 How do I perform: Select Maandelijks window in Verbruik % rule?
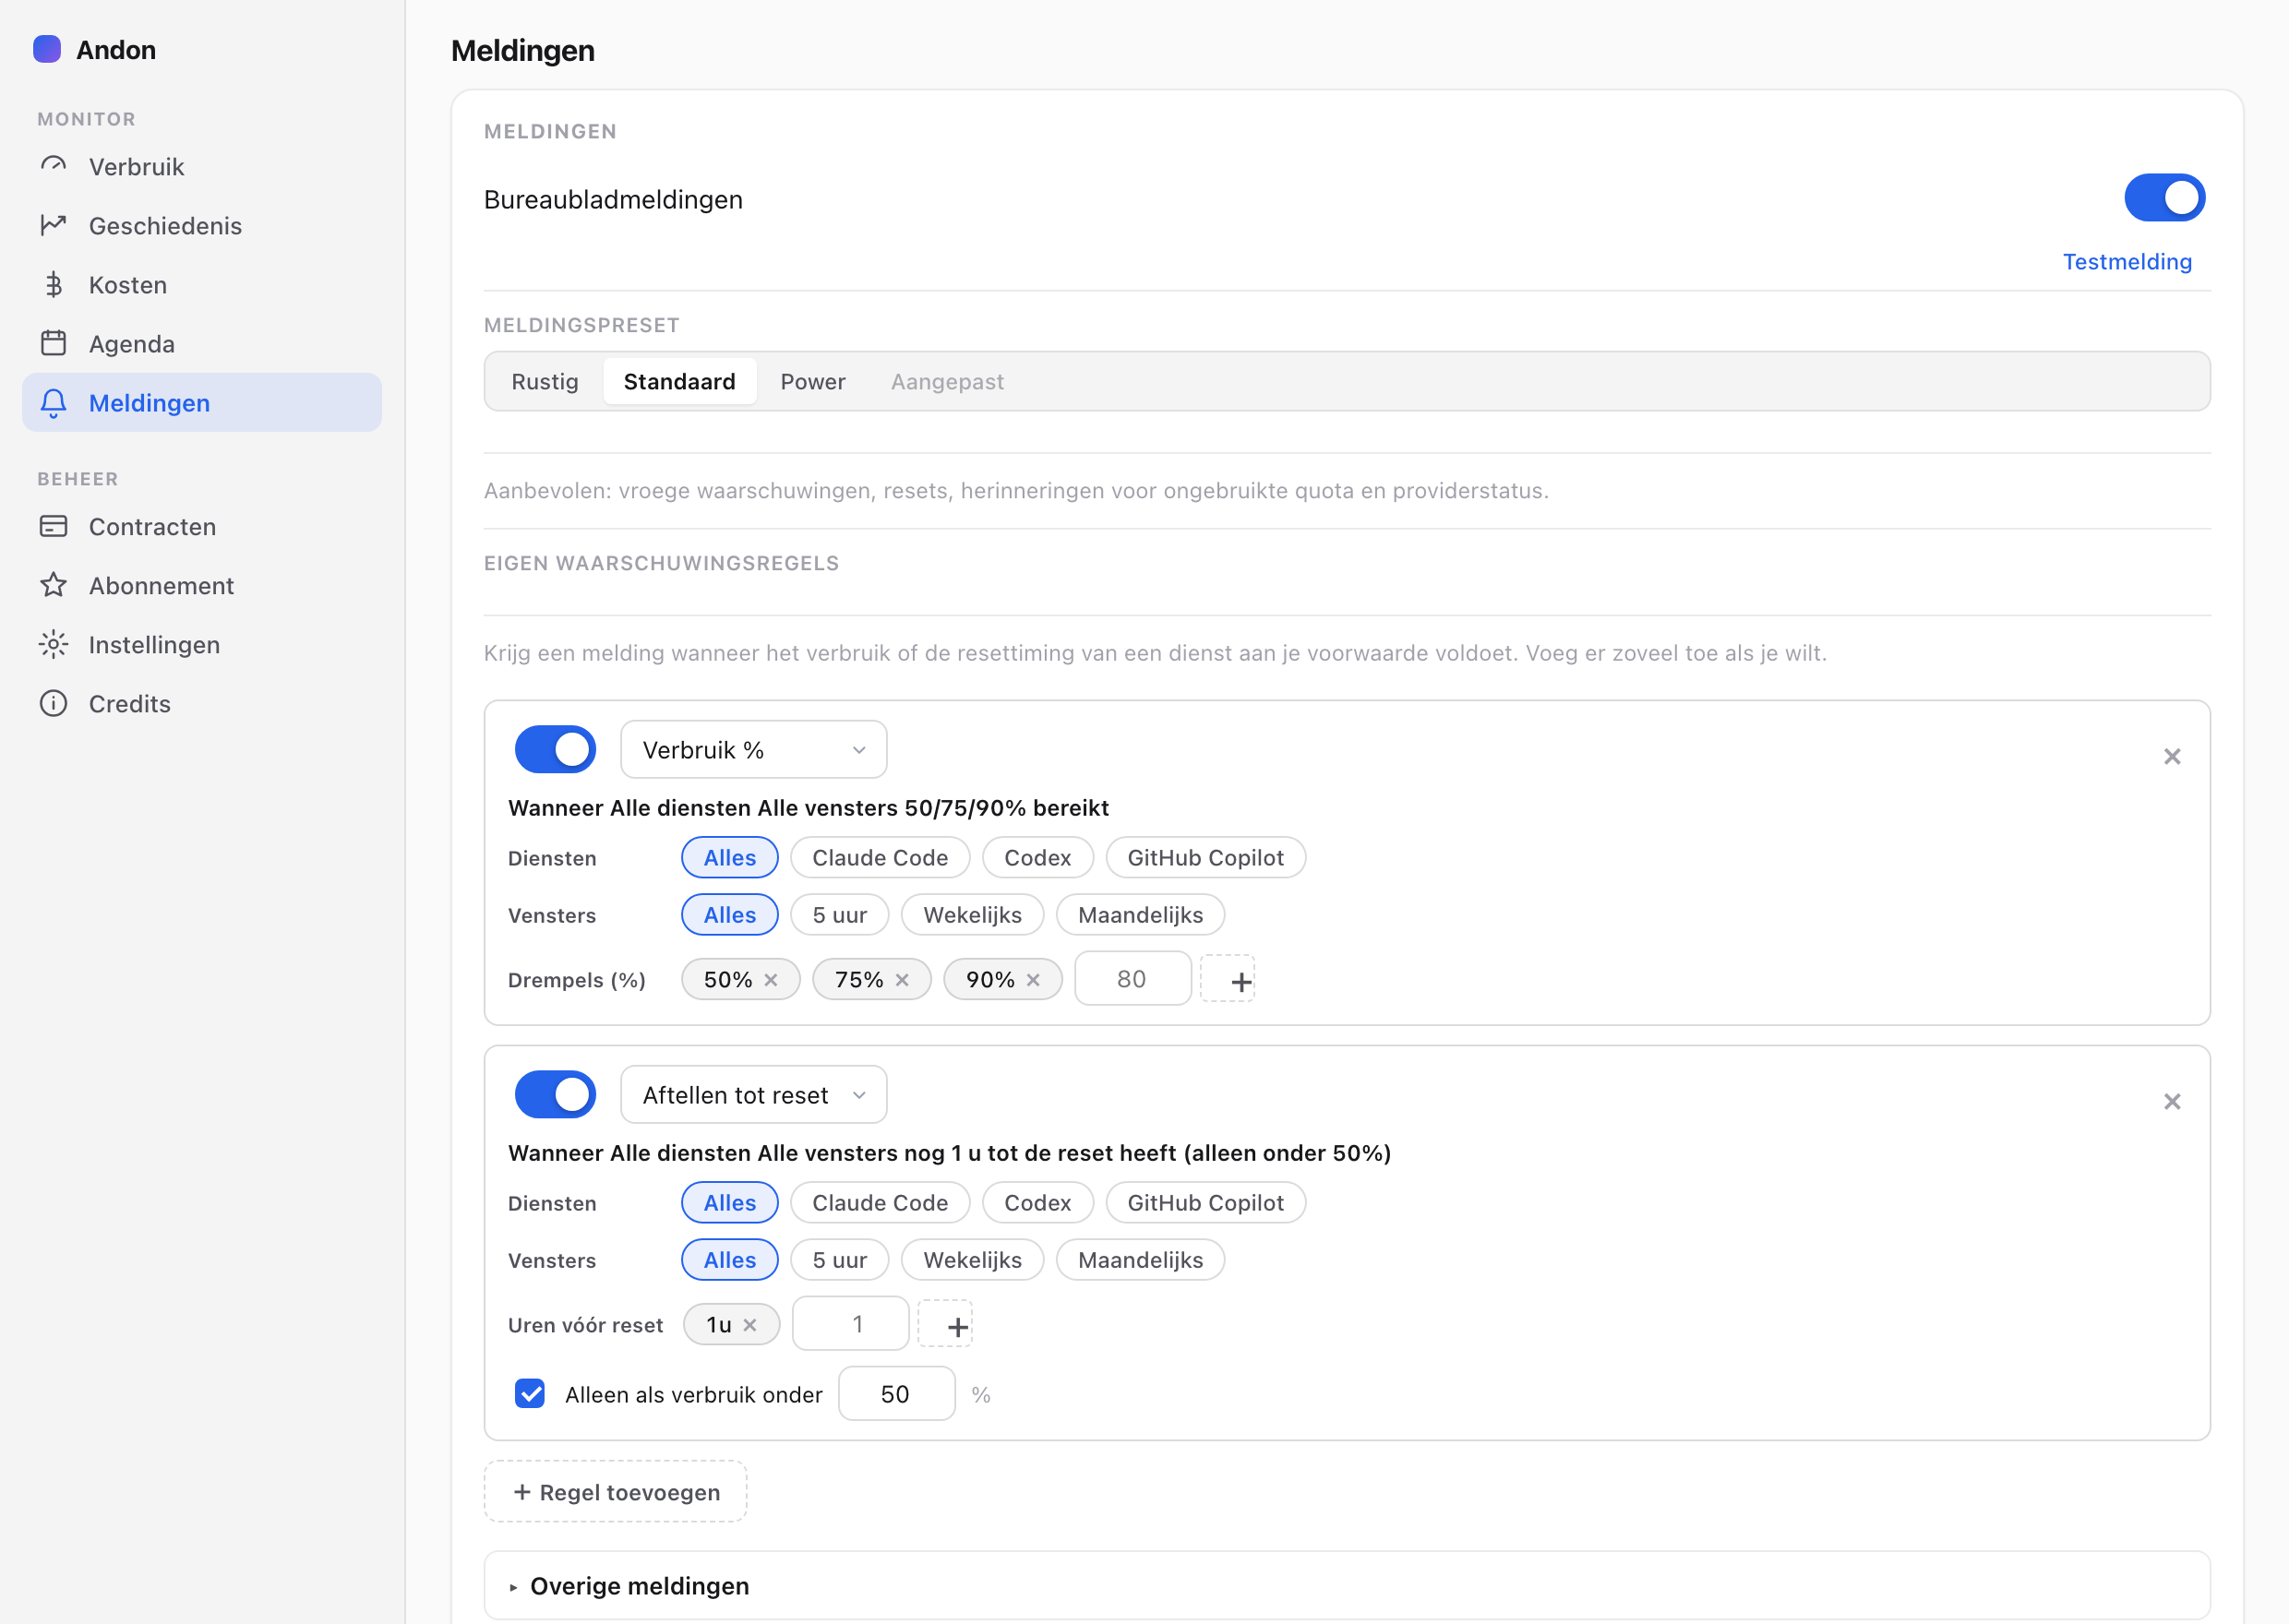pyautogui.click(x=1141, y=914)
